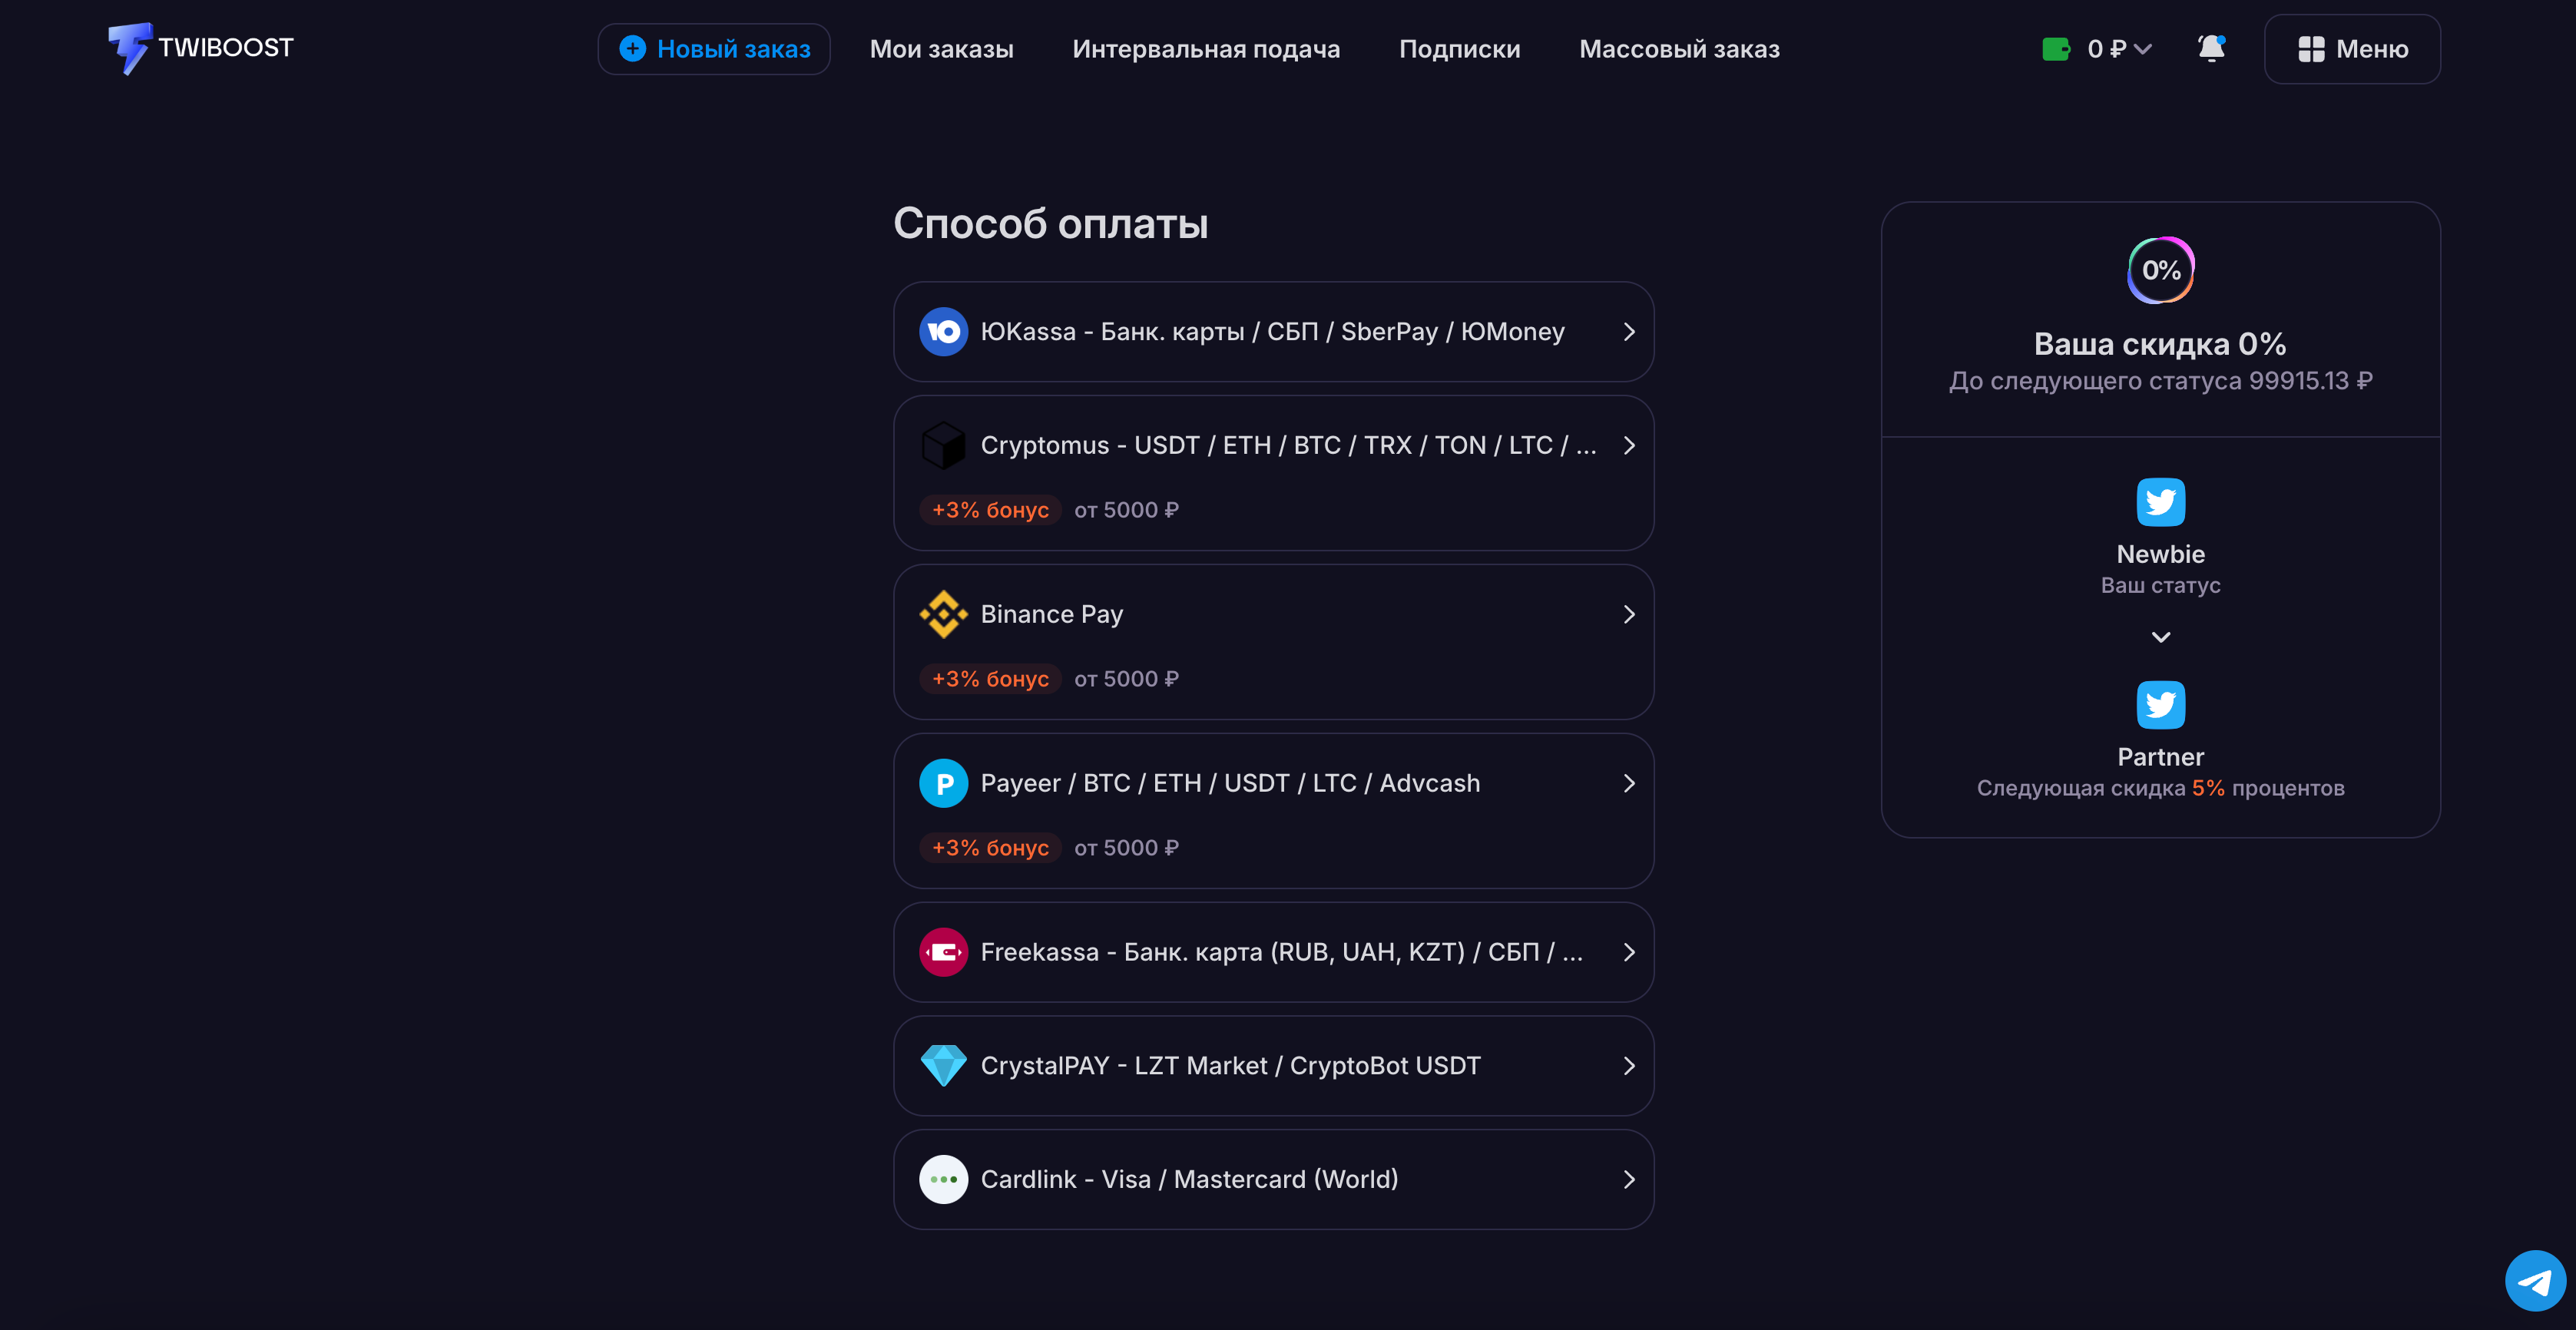The image size is (2576, 1330).
Task: Click the Cardlink three-dots logo icon
Action: (943, 1179)
